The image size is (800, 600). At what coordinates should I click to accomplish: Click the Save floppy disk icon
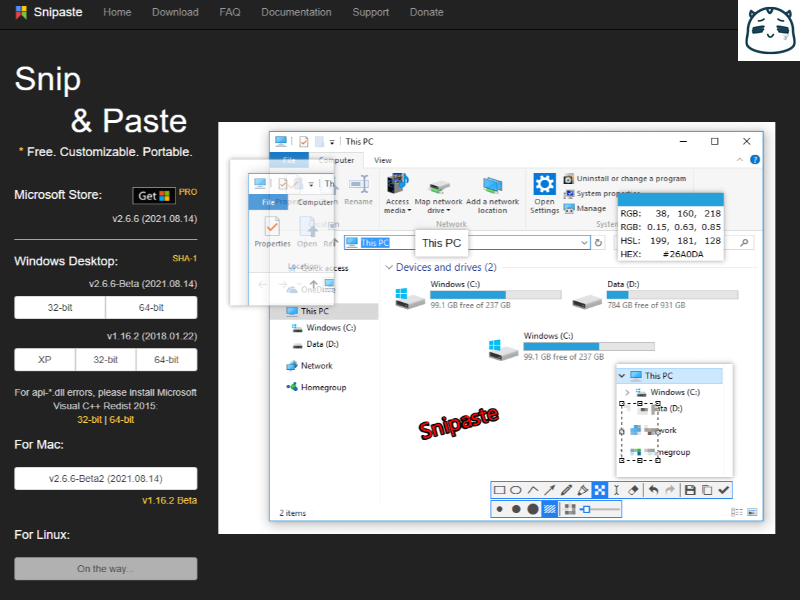(690, 490)
